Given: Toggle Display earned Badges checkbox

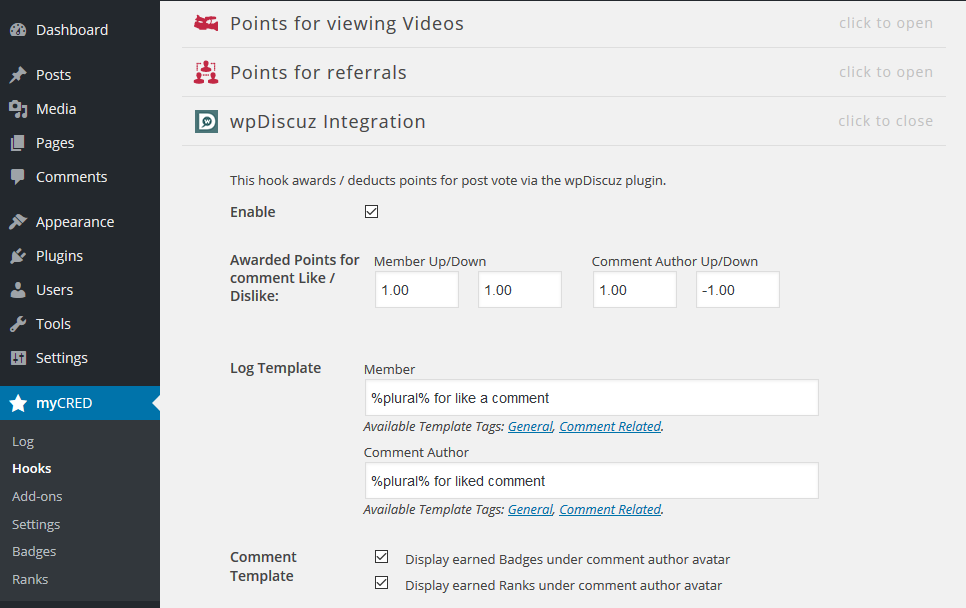Looking at the screenshot, I should pyautogui.click(x=381, y=558).
